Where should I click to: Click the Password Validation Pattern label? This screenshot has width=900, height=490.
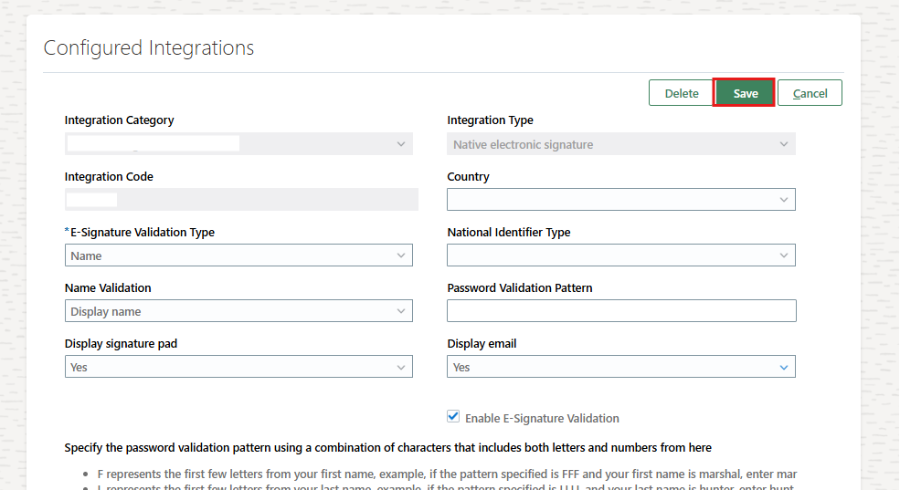(519, 288)
